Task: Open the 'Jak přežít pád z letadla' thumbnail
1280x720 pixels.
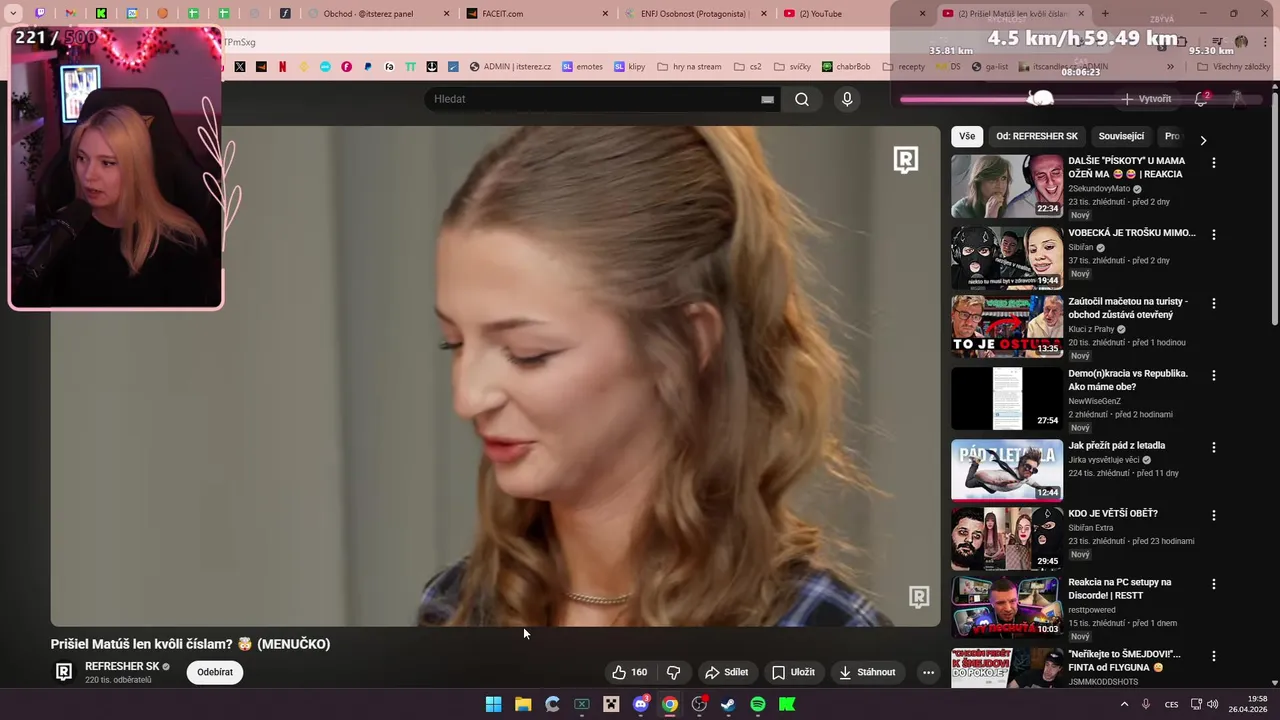Action: [x=1007, y=469]
